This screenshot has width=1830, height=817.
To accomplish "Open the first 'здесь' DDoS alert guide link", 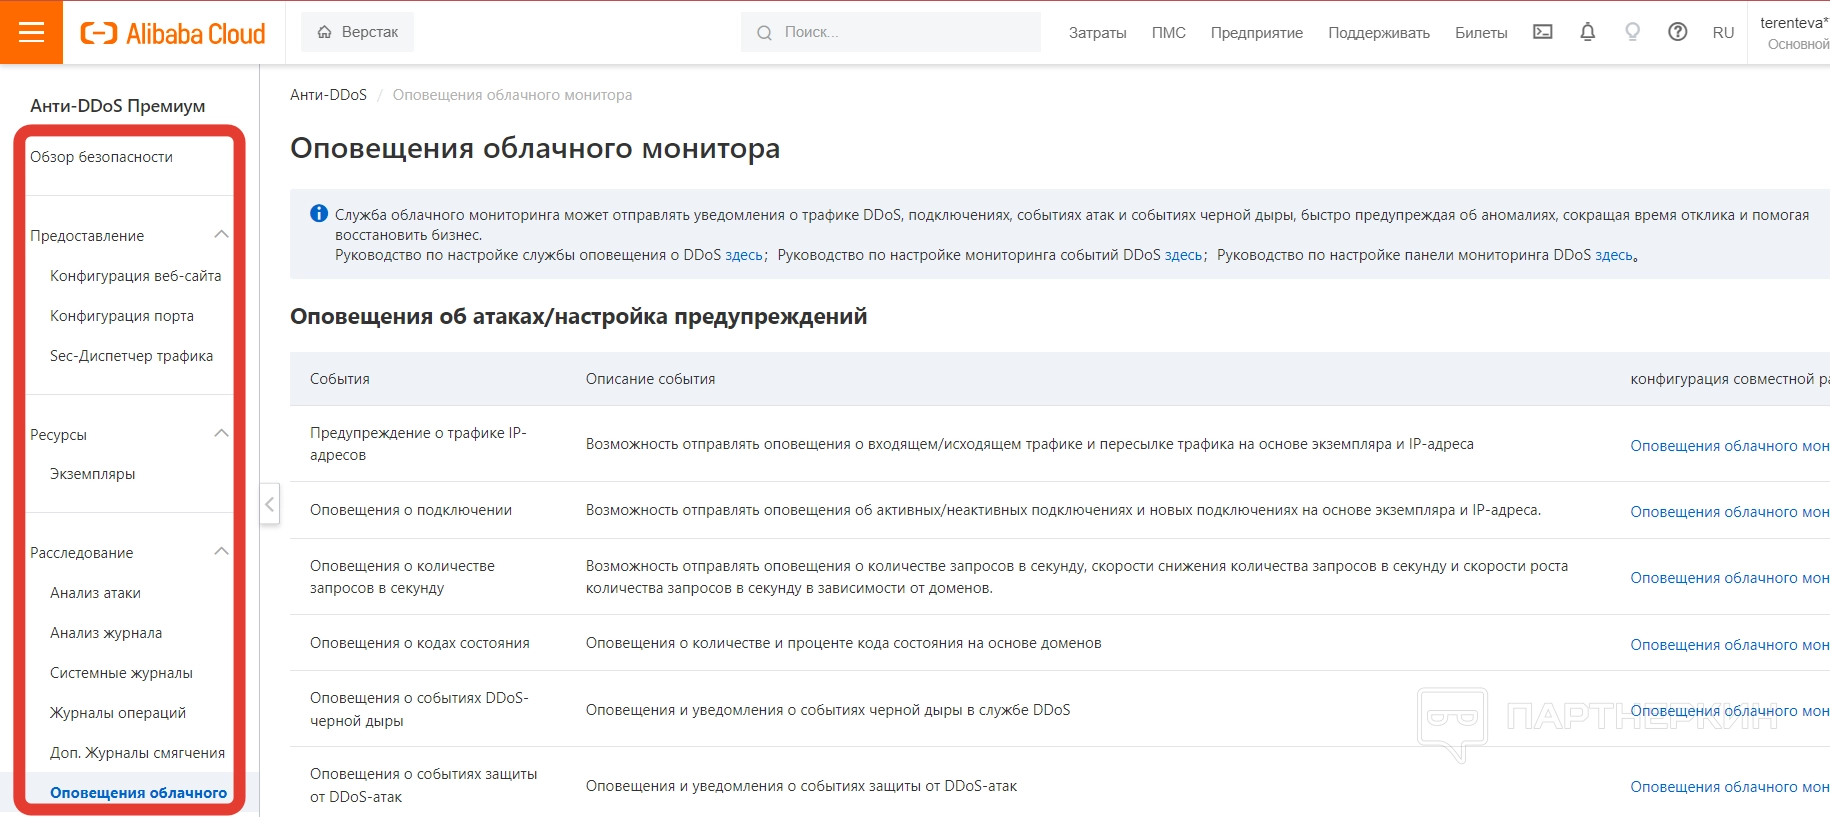I will (x=743, y=255).
